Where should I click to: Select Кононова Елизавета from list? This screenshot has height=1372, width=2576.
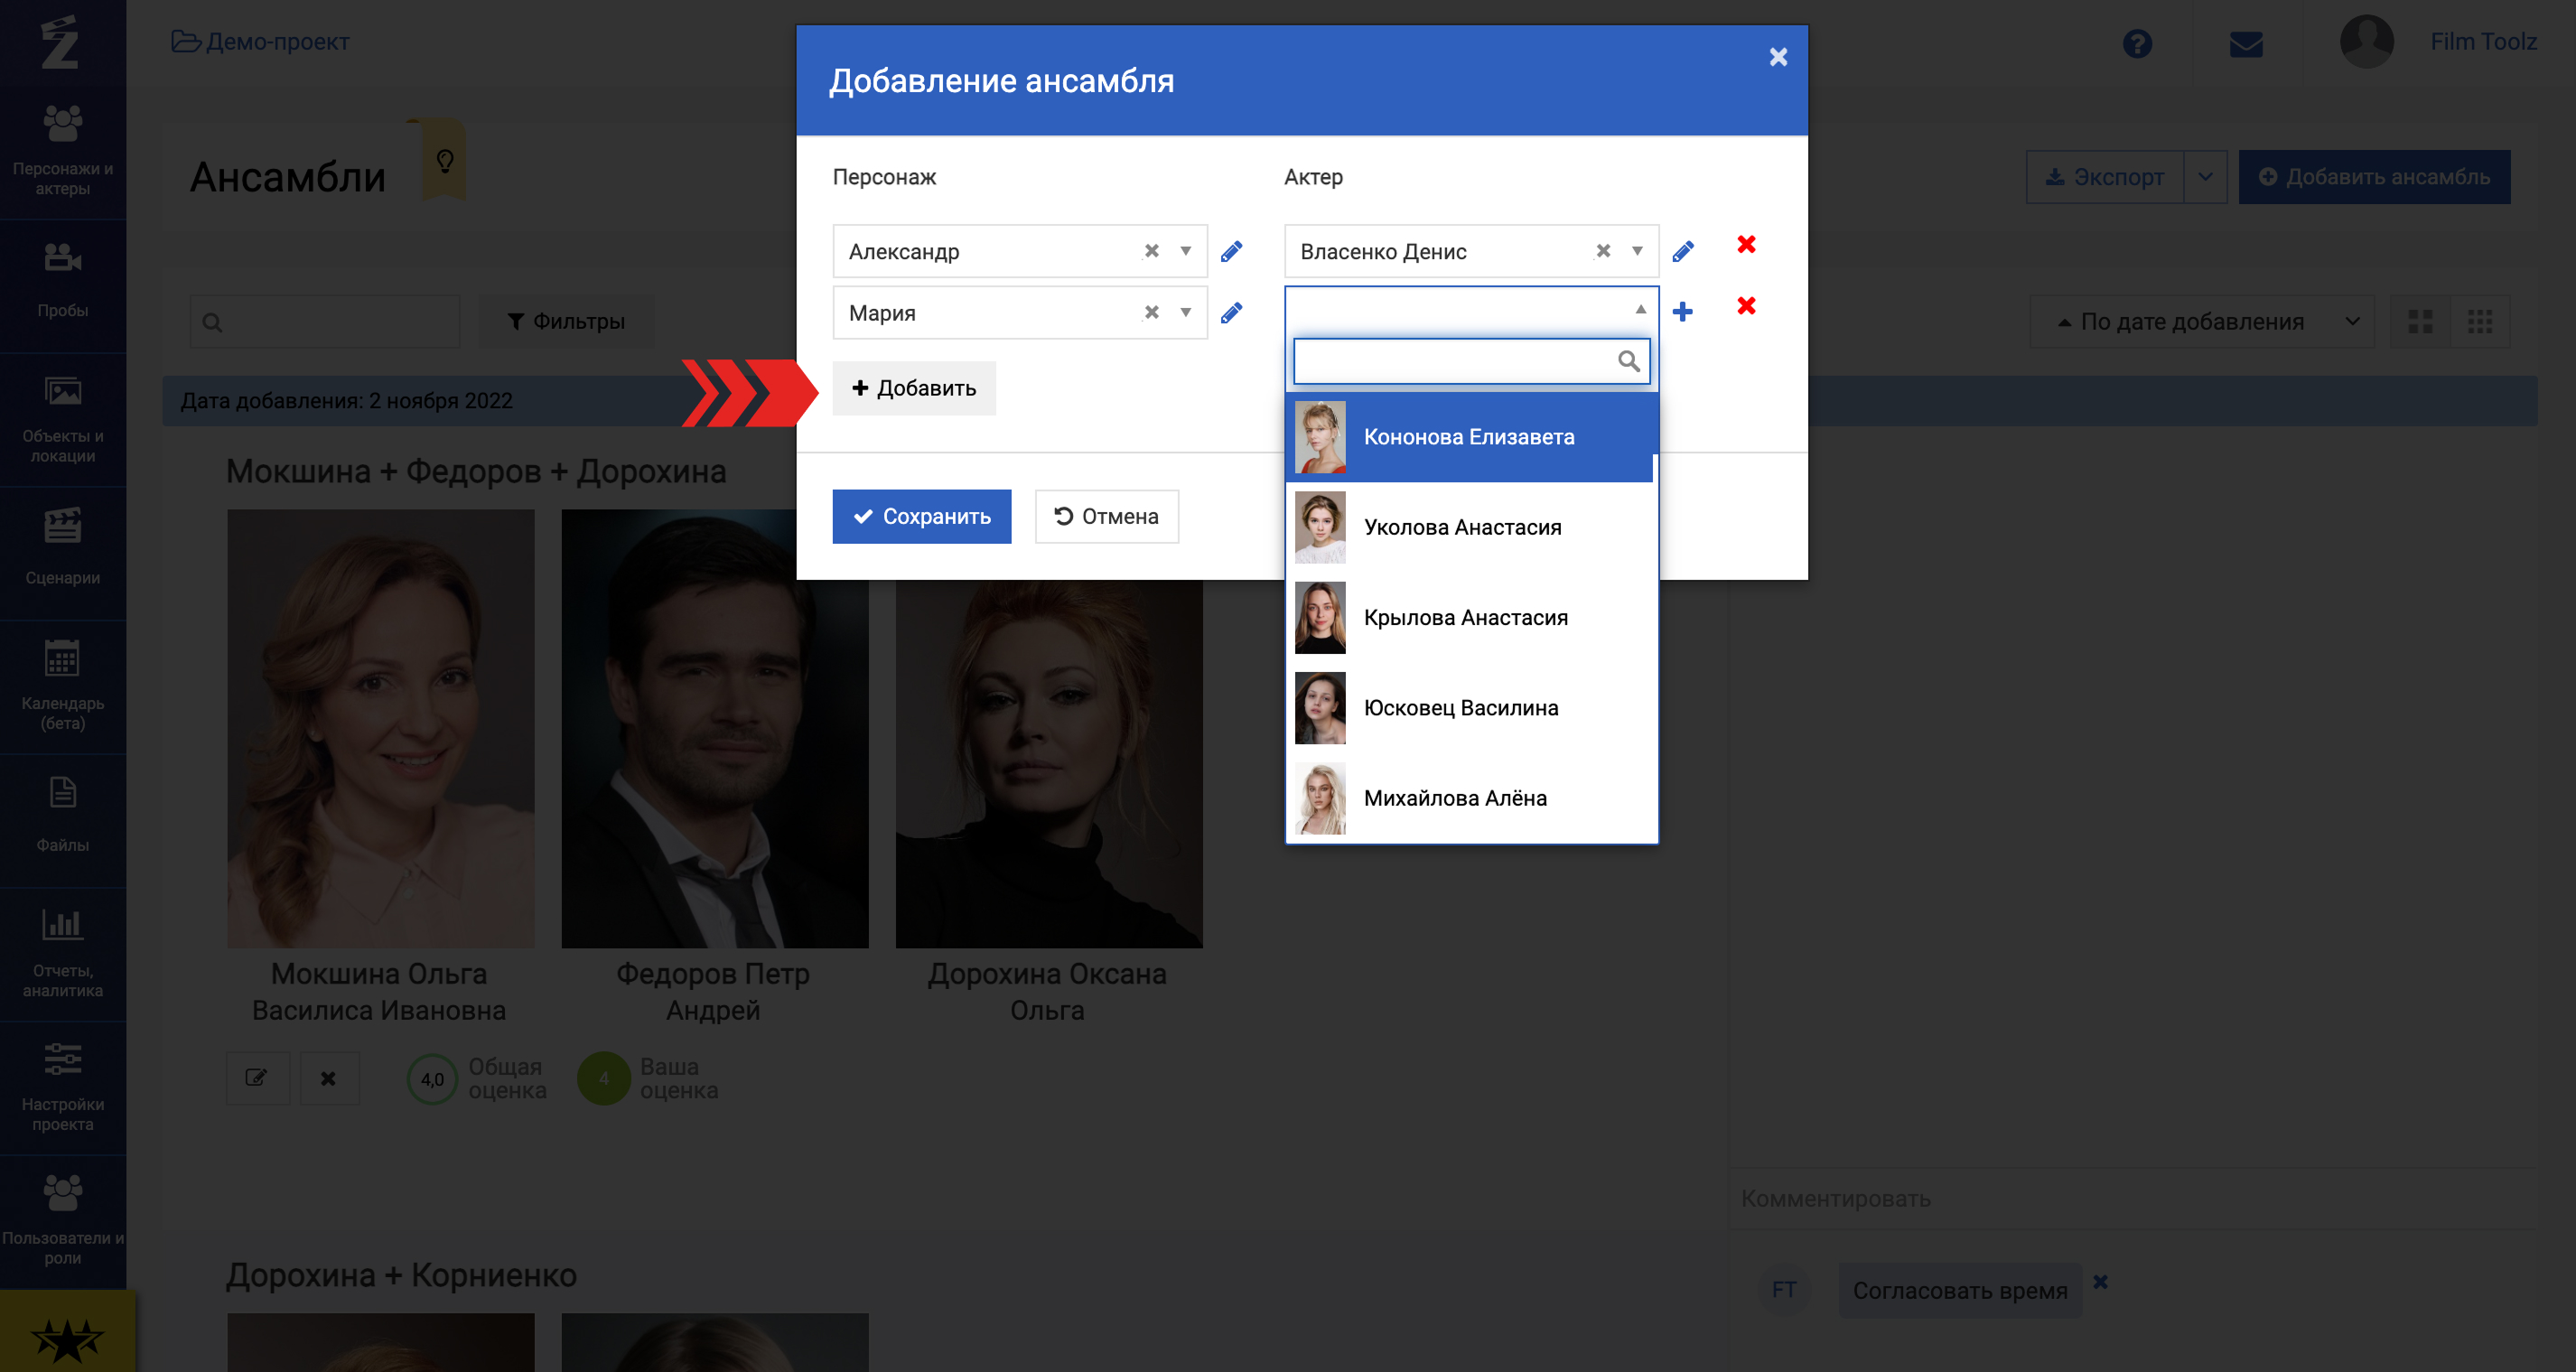(x=1468, y=437)
